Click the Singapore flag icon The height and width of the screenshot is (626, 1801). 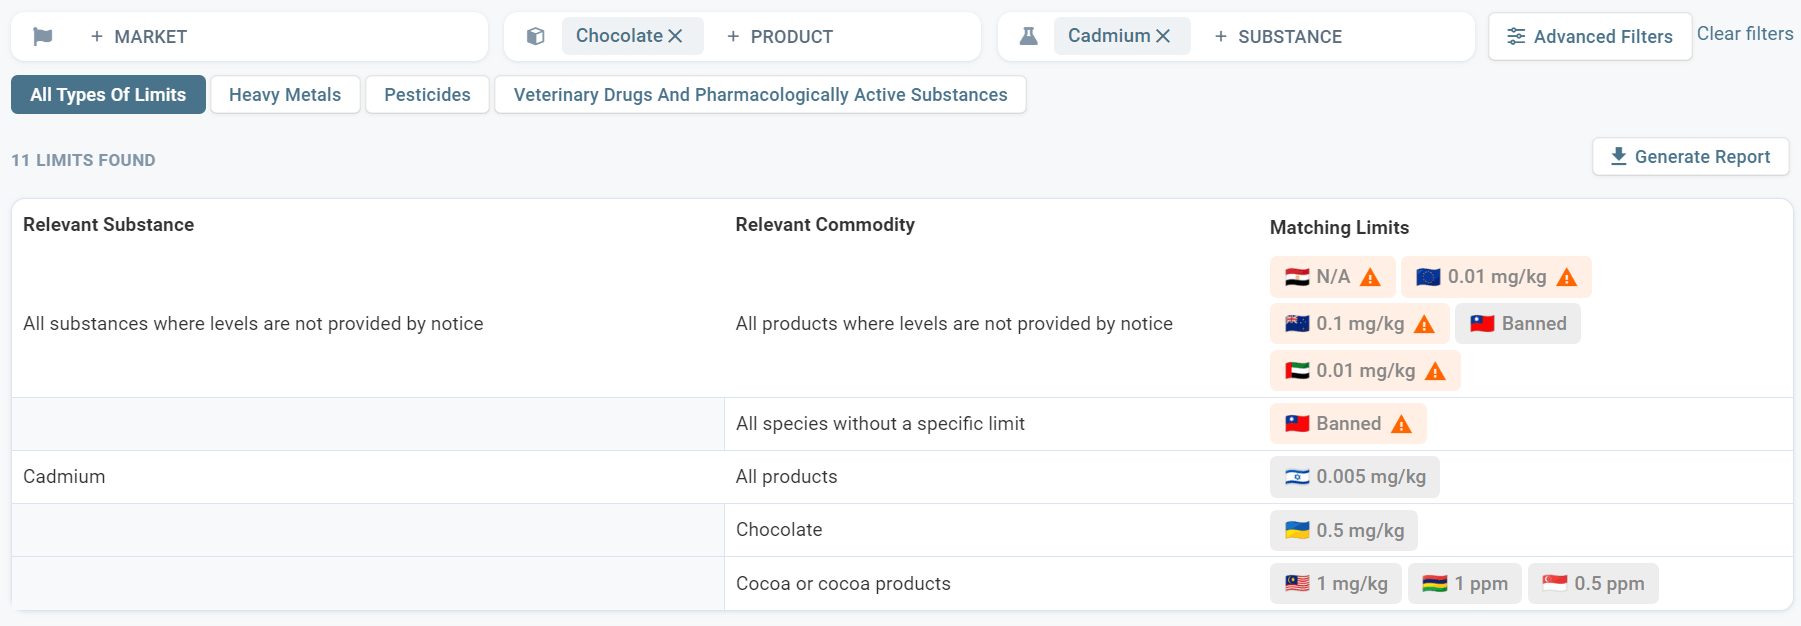point(1555,583)
